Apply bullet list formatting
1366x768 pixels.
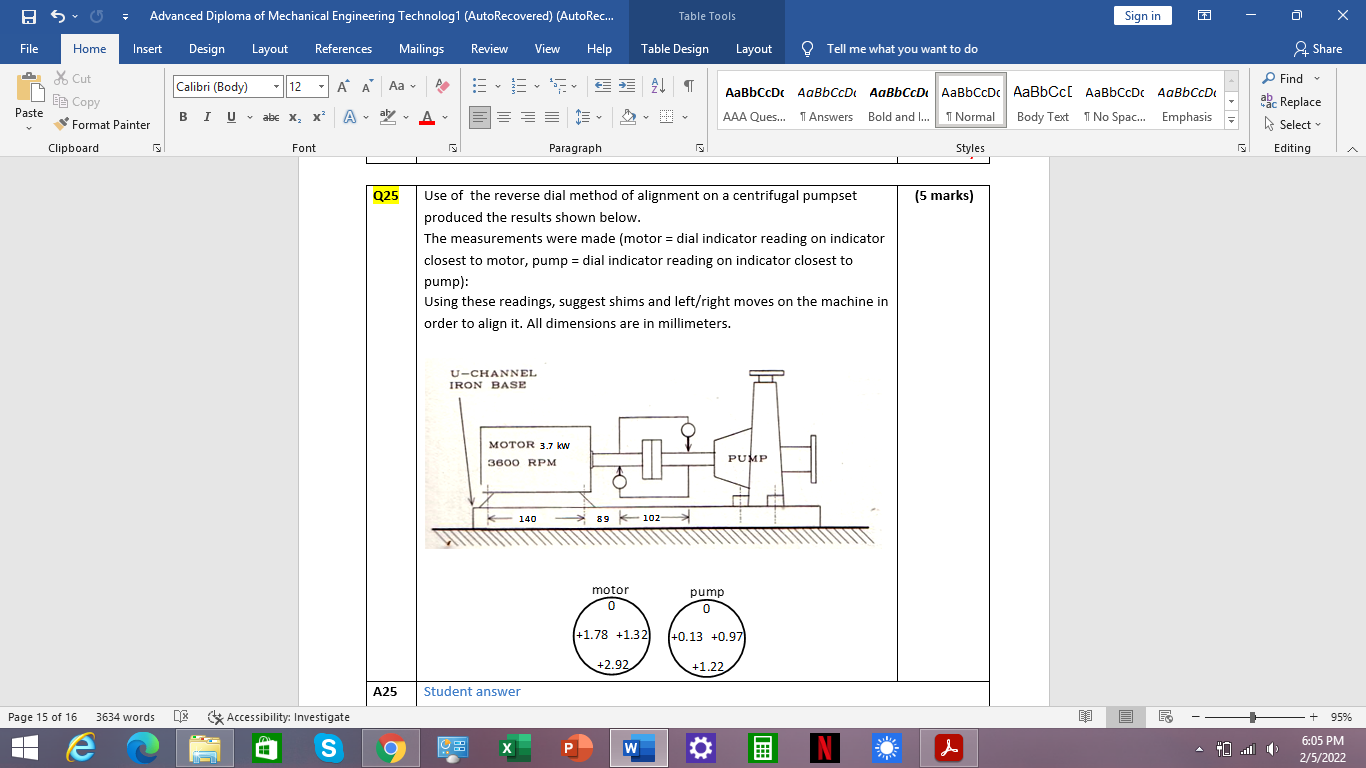(480, 87)
